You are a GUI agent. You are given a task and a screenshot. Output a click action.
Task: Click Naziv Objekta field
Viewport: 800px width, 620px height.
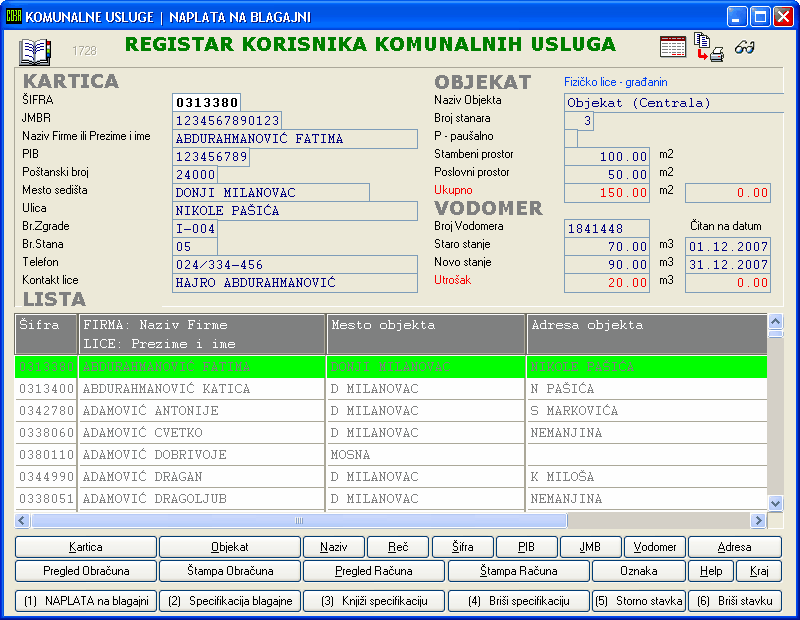tap(673, 103)
